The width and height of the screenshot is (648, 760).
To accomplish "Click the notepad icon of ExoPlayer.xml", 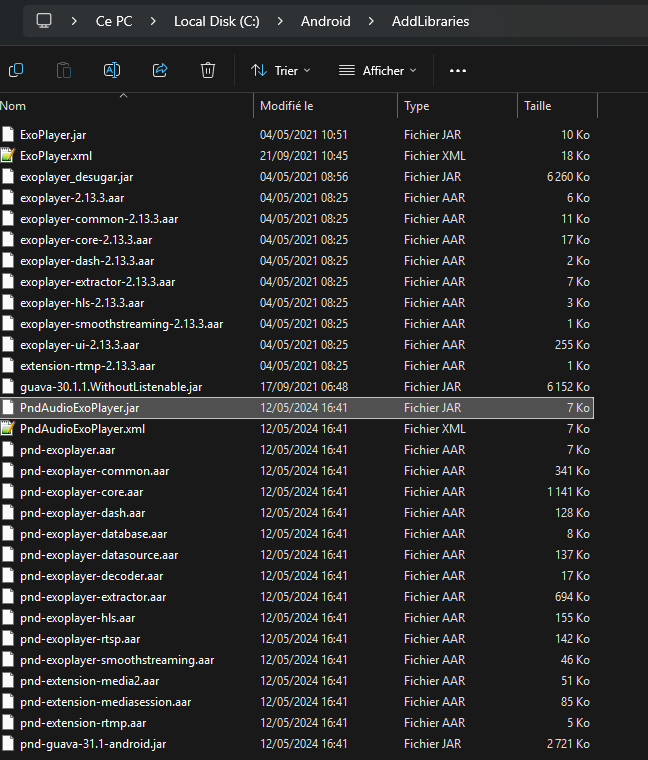I will pos(8,156).
